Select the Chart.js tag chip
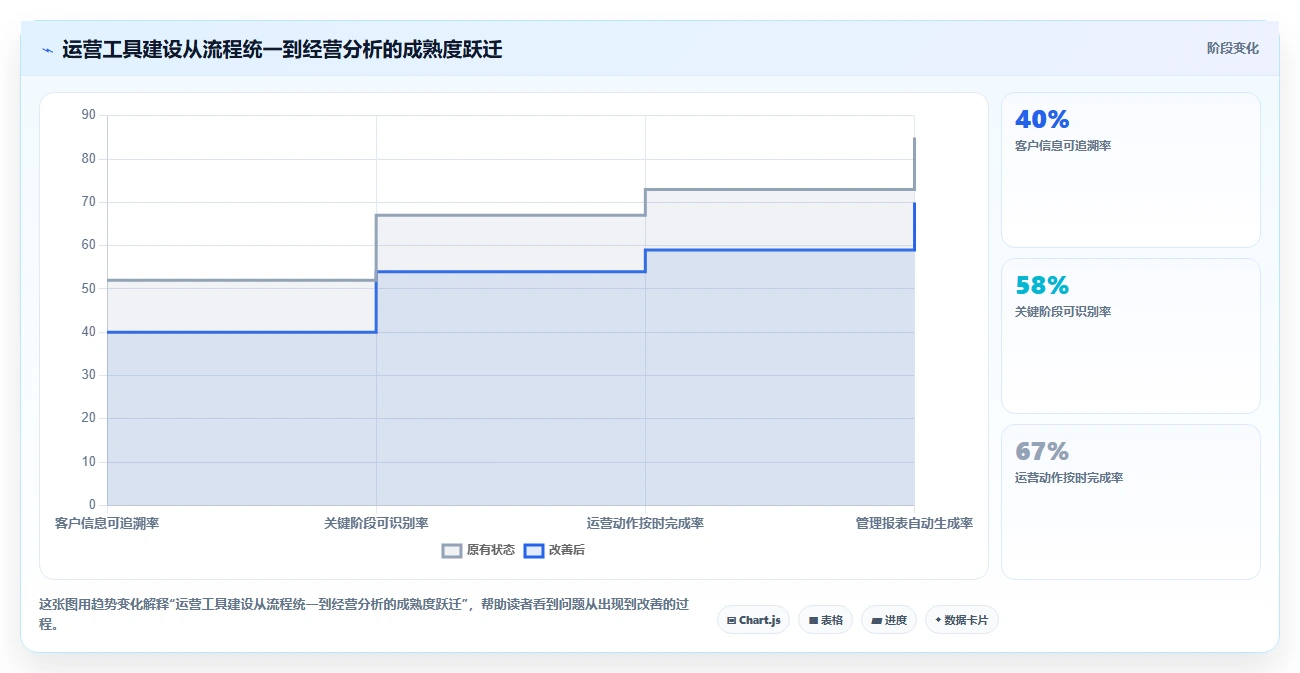The image size is (1300, 673). [753, 620]
